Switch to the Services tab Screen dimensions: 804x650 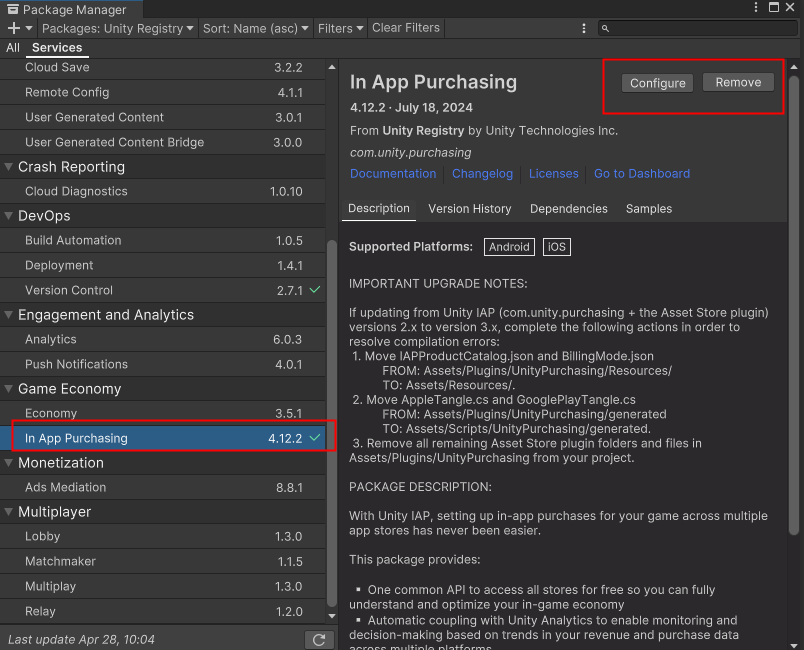click(x=57, y=48)
